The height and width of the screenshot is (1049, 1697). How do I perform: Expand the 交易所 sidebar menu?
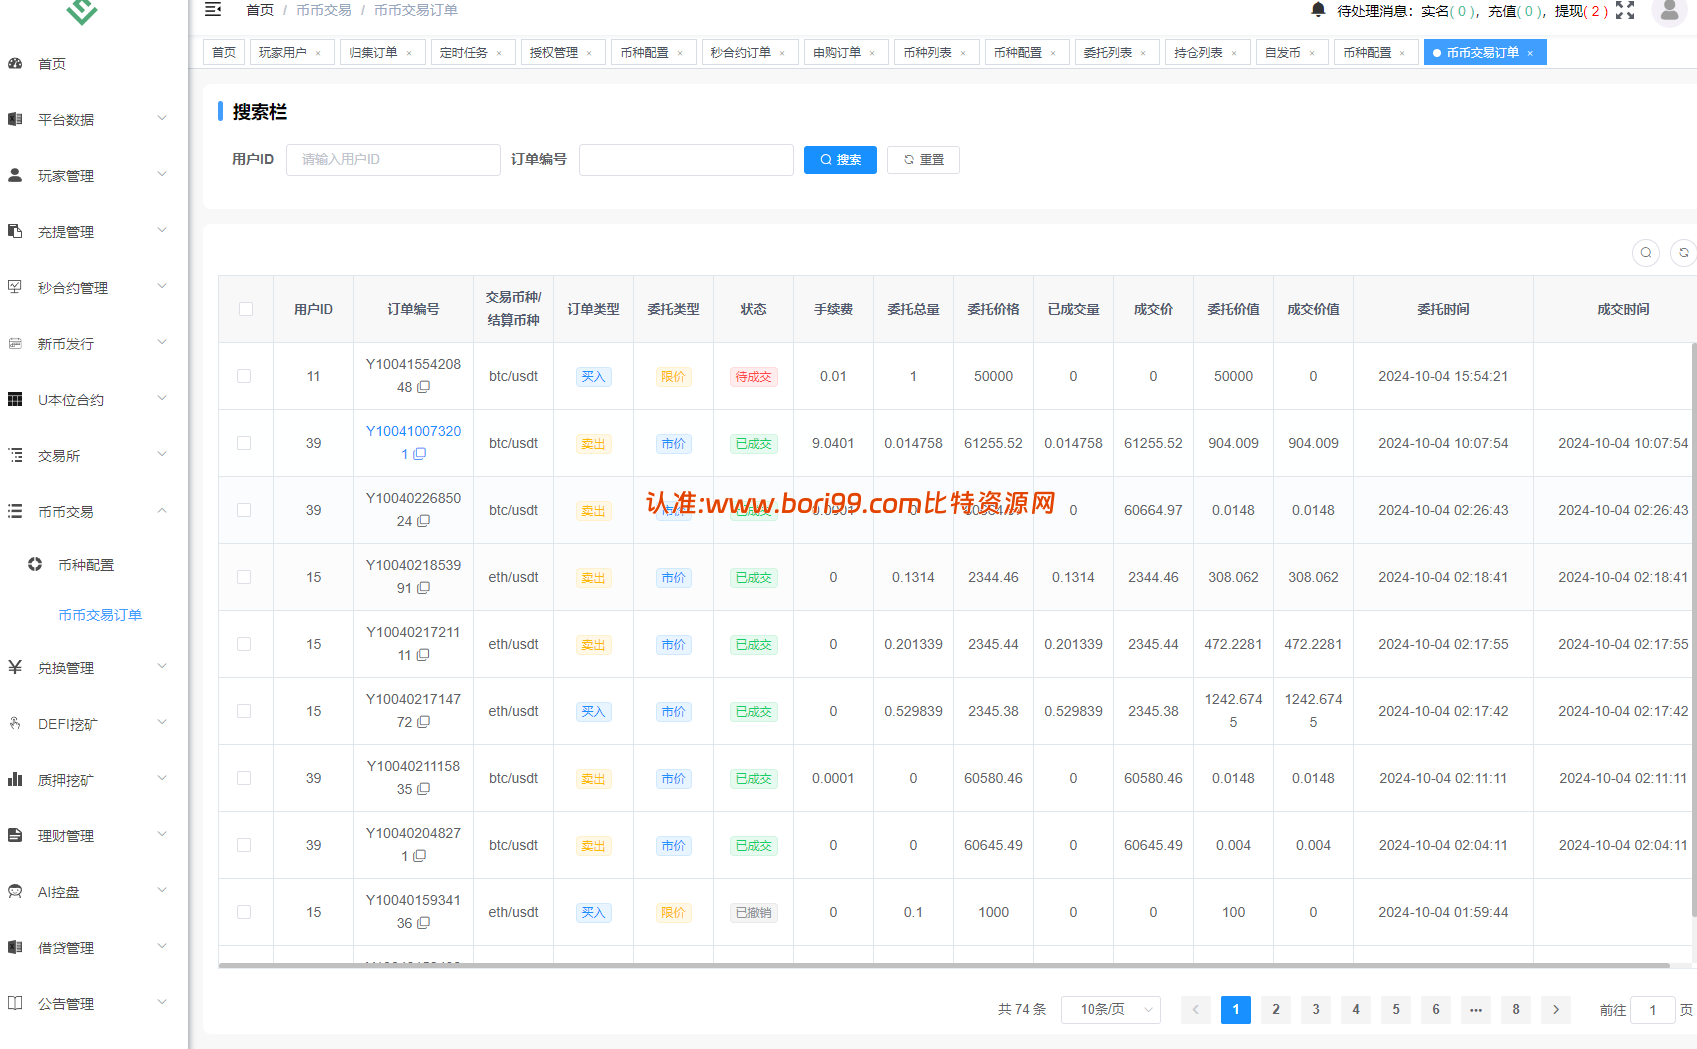(94, 455)
